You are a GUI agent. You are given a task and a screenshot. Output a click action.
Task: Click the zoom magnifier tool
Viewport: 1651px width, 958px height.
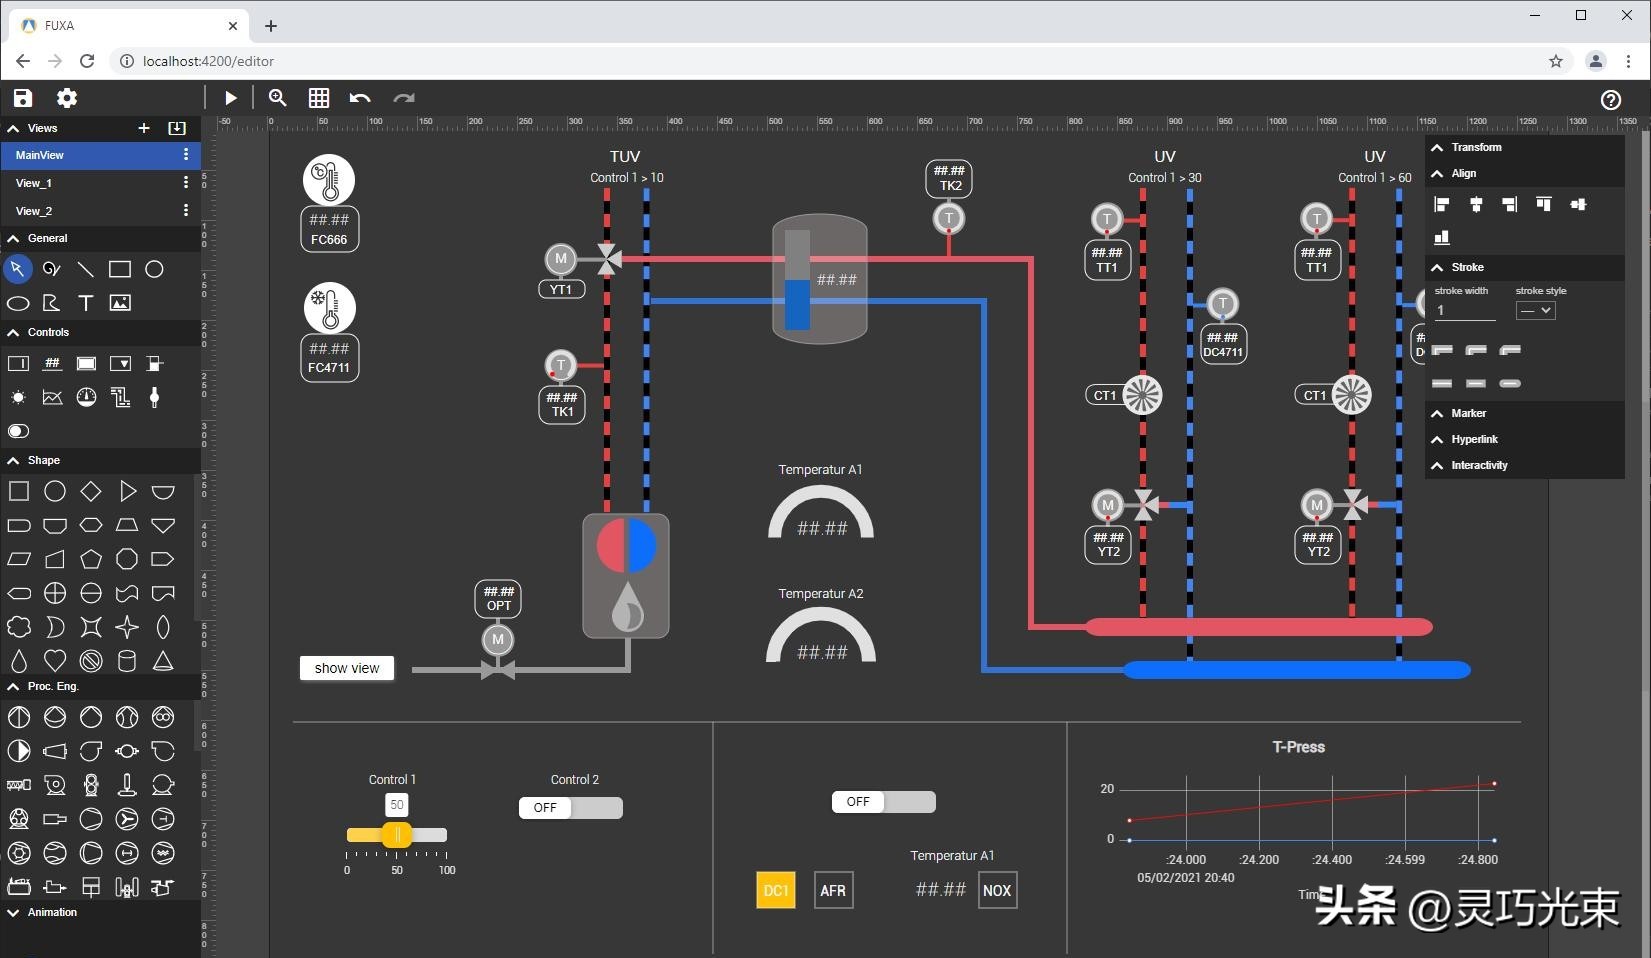click(x=278, y=98)
